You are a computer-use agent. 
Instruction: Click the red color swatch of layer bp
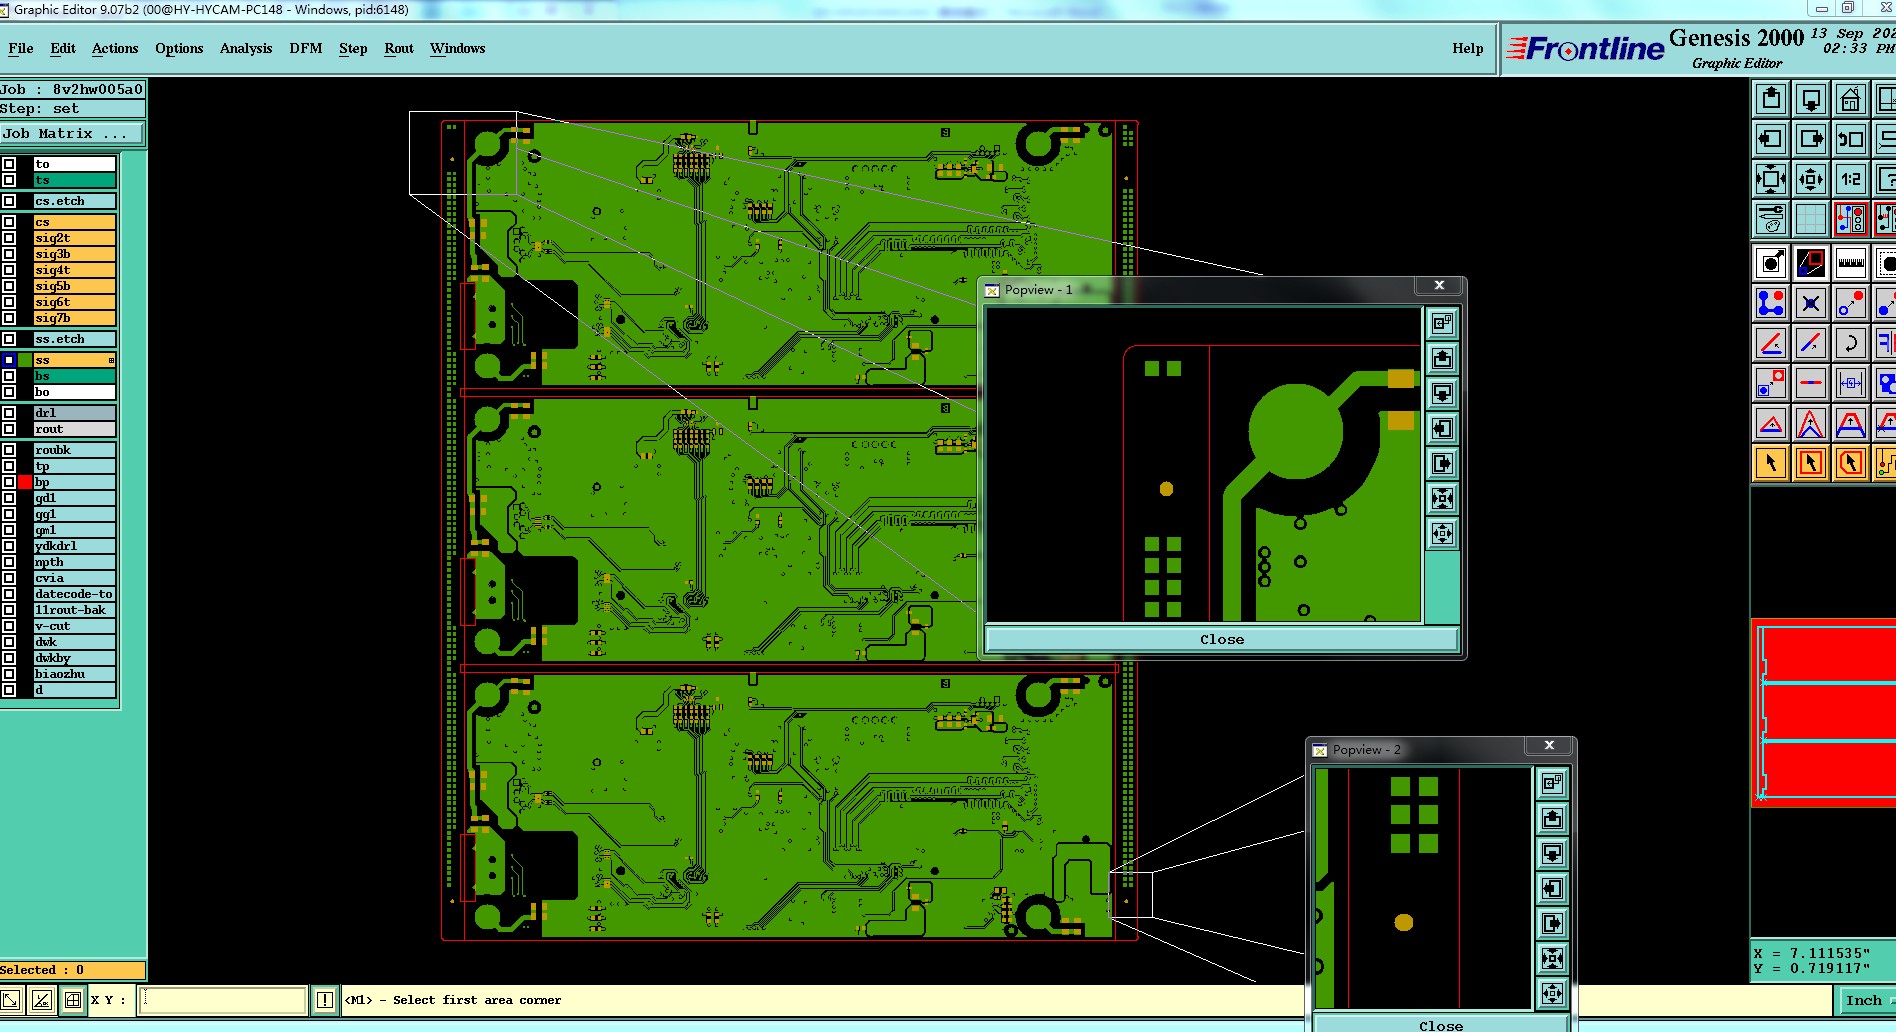[x=25, y=482]
